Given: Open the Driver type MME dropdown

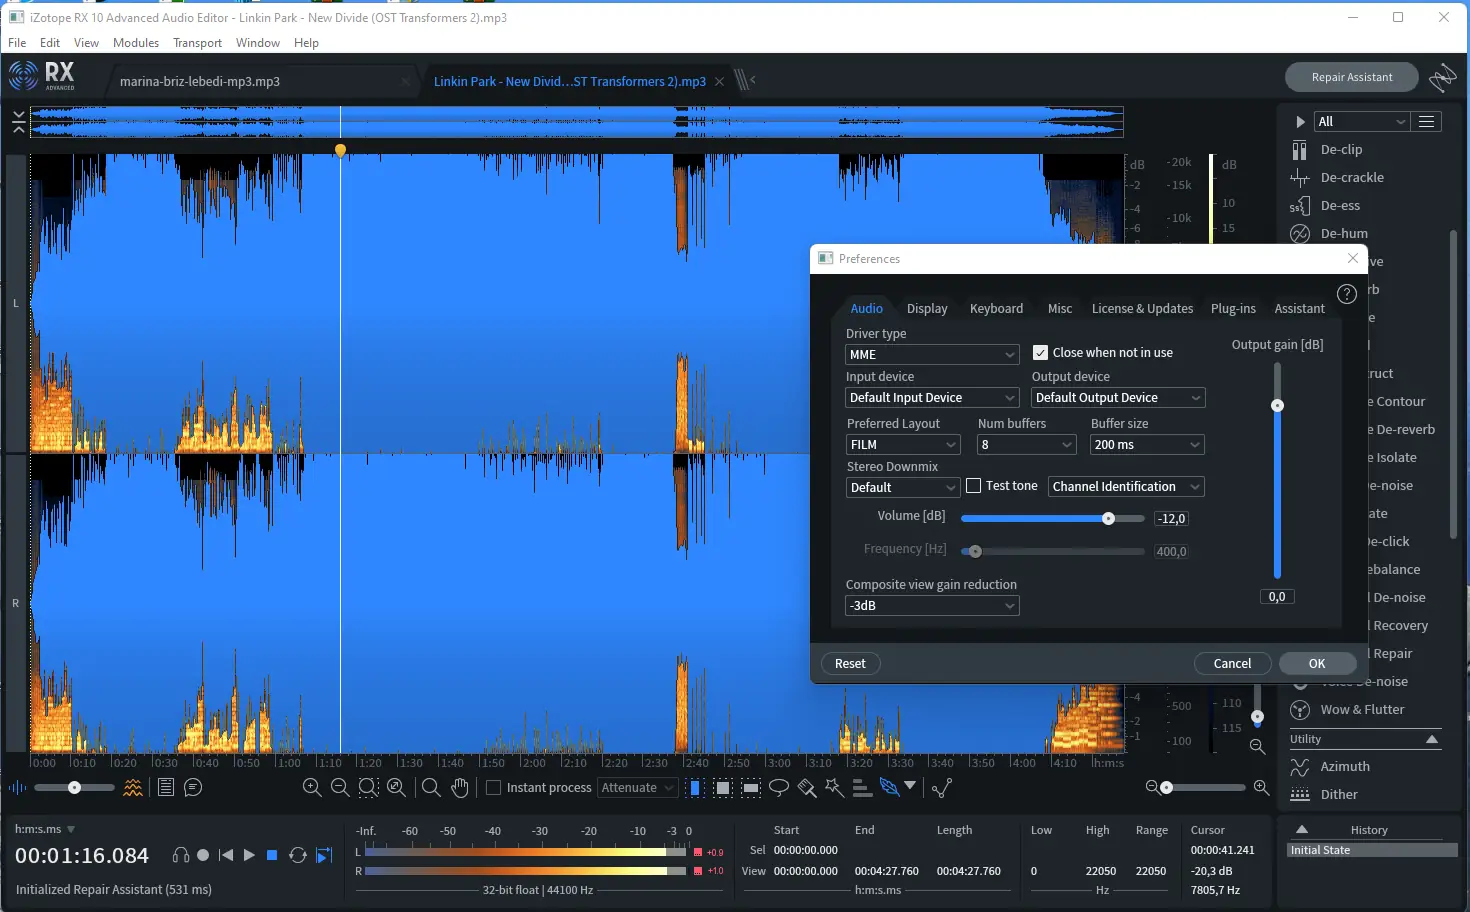Looking at the screenshot, I should pyautogui.click(x=931, y=355).
